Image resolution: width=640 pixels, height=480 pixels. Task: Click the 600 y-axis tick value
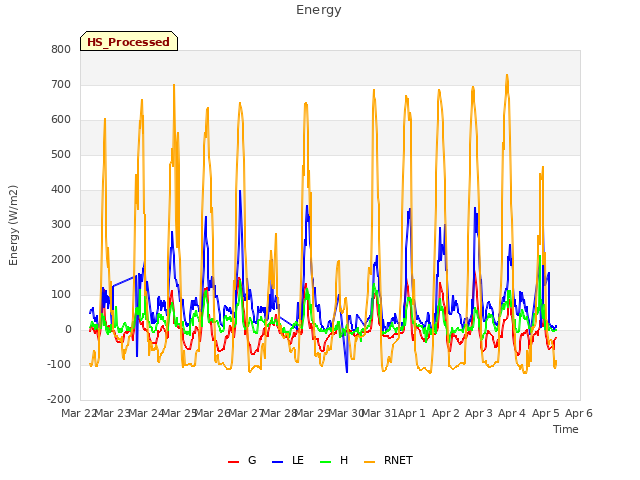pos(61,120)
